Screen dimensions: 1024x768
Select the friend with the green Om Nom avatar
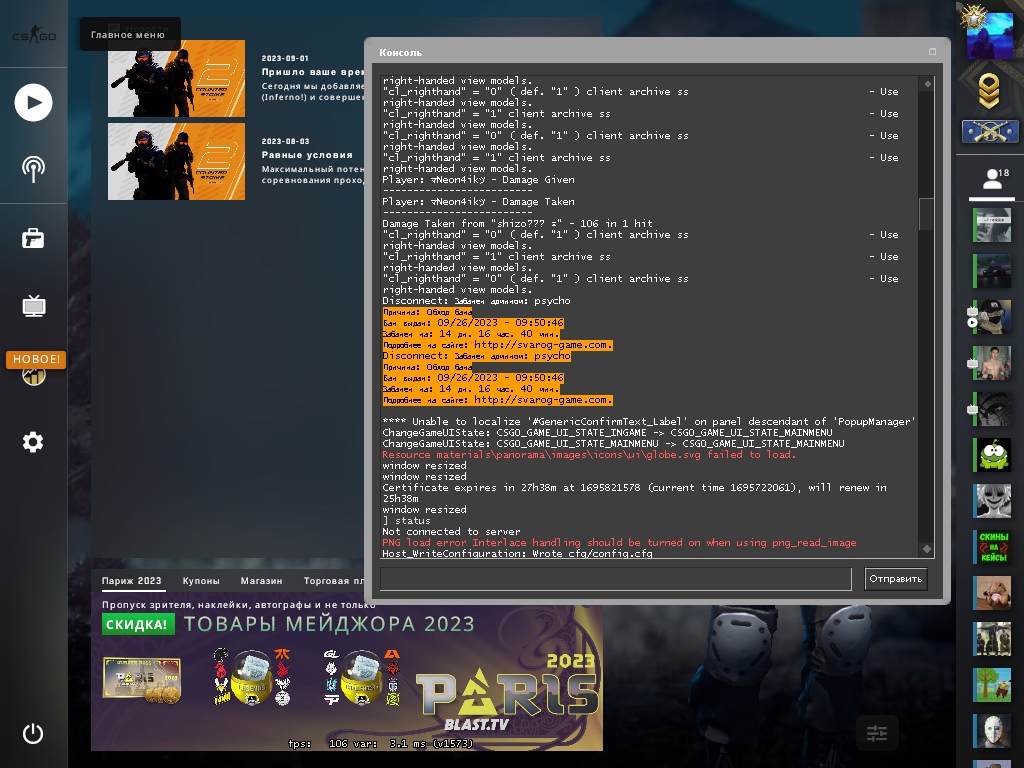(x=993, y=455)
